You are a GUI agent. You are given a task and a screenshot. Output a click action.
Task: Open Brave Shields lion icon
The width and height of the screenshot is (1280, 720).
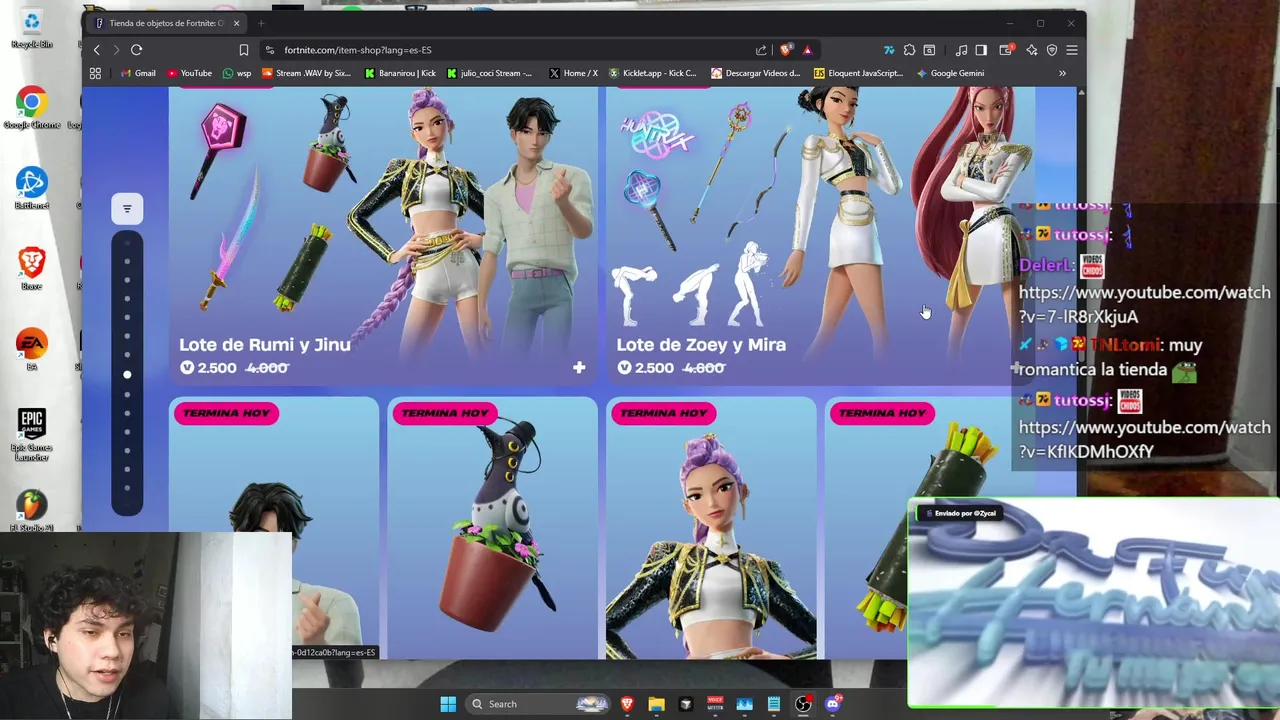coord(786,50)
